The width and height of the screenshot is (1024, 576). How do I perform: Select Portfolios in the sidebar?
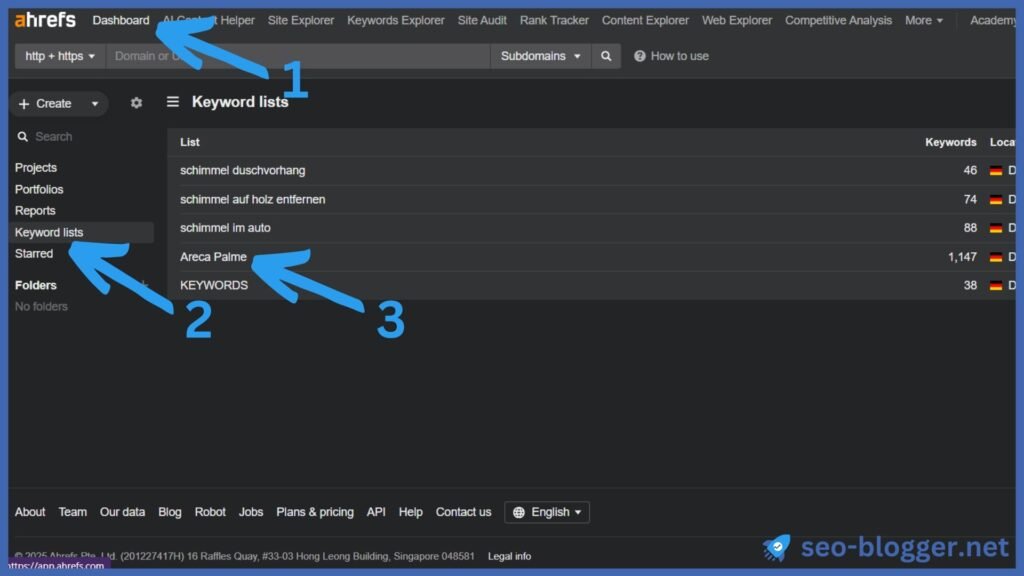point(39,189)
